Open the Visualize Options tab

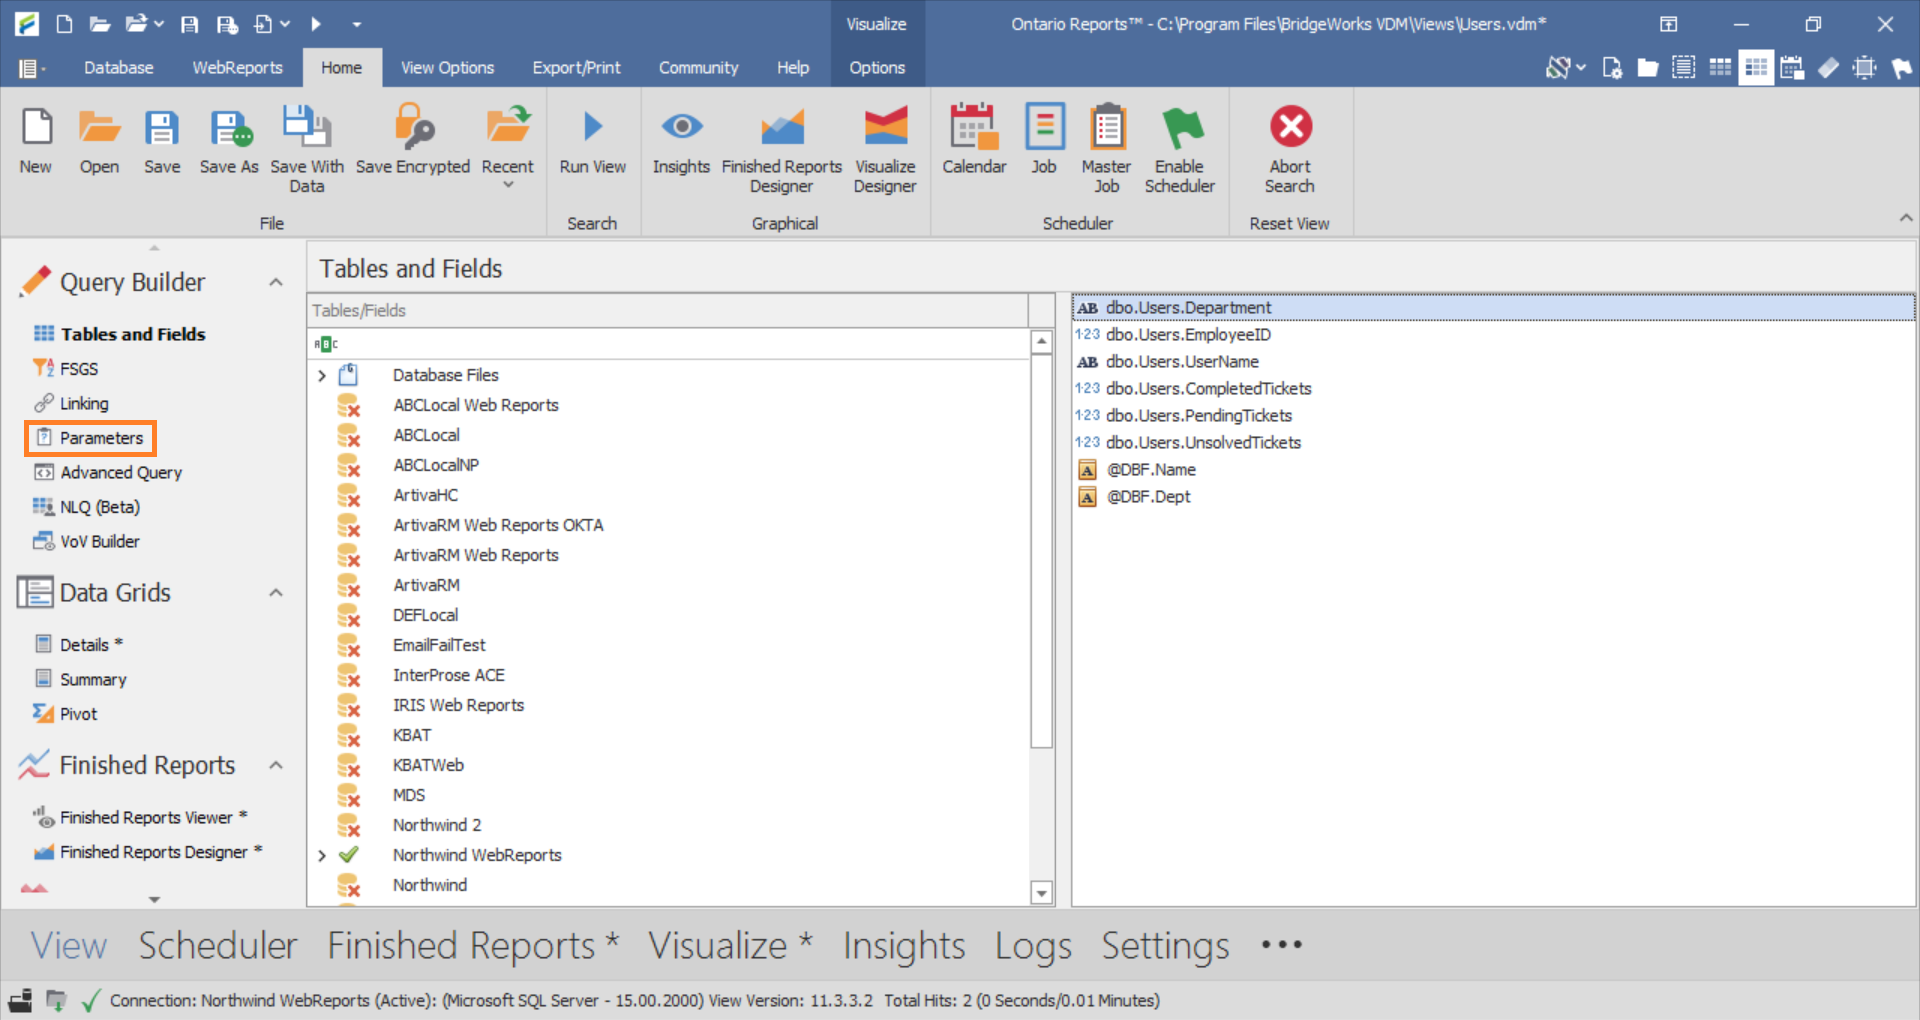tap(877, 68)
